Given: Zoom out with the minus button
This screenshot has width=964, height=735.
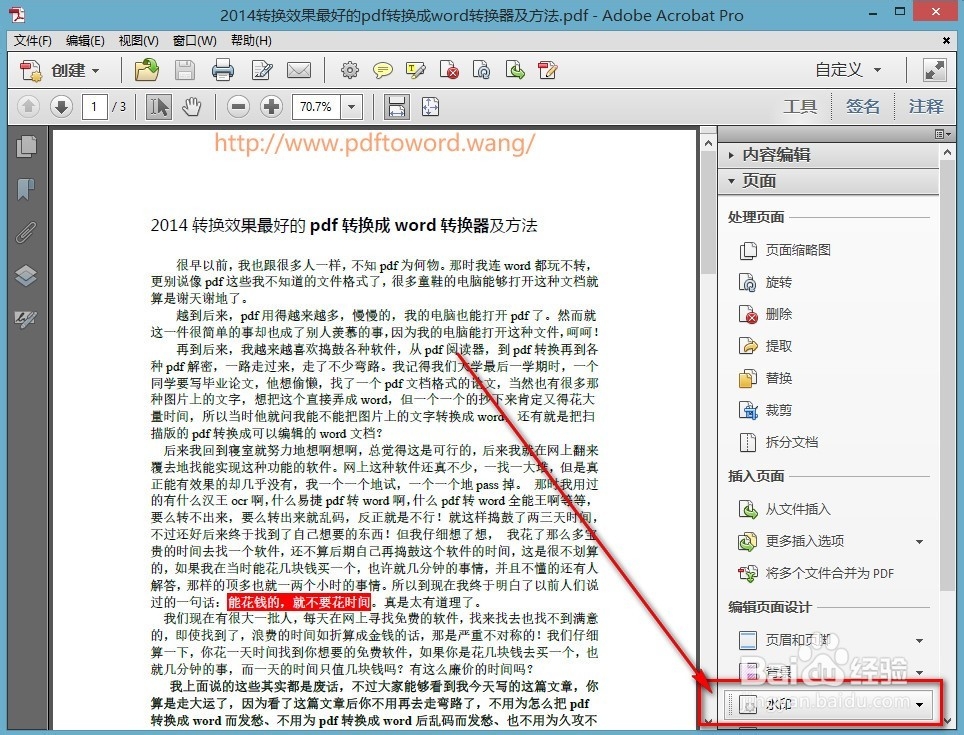Looking at the screenshot, I should click(238, 107).
